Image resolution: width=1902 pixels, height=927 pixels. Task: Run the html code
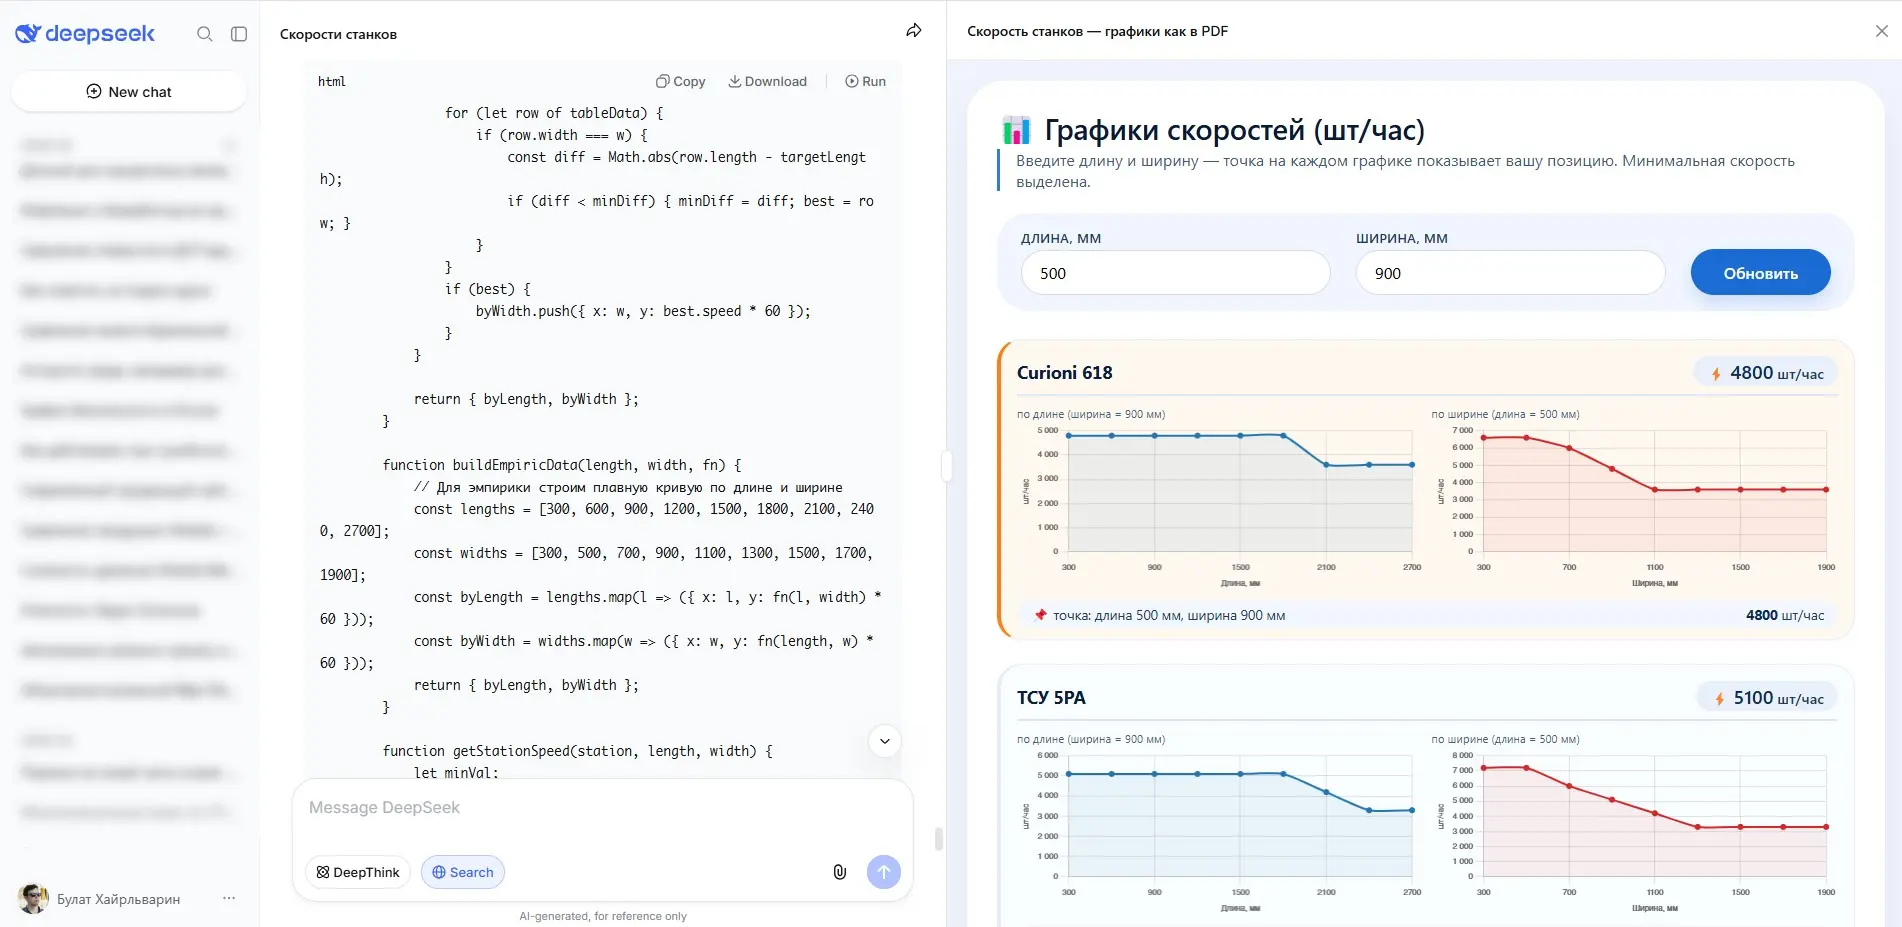tap(865, 81)
